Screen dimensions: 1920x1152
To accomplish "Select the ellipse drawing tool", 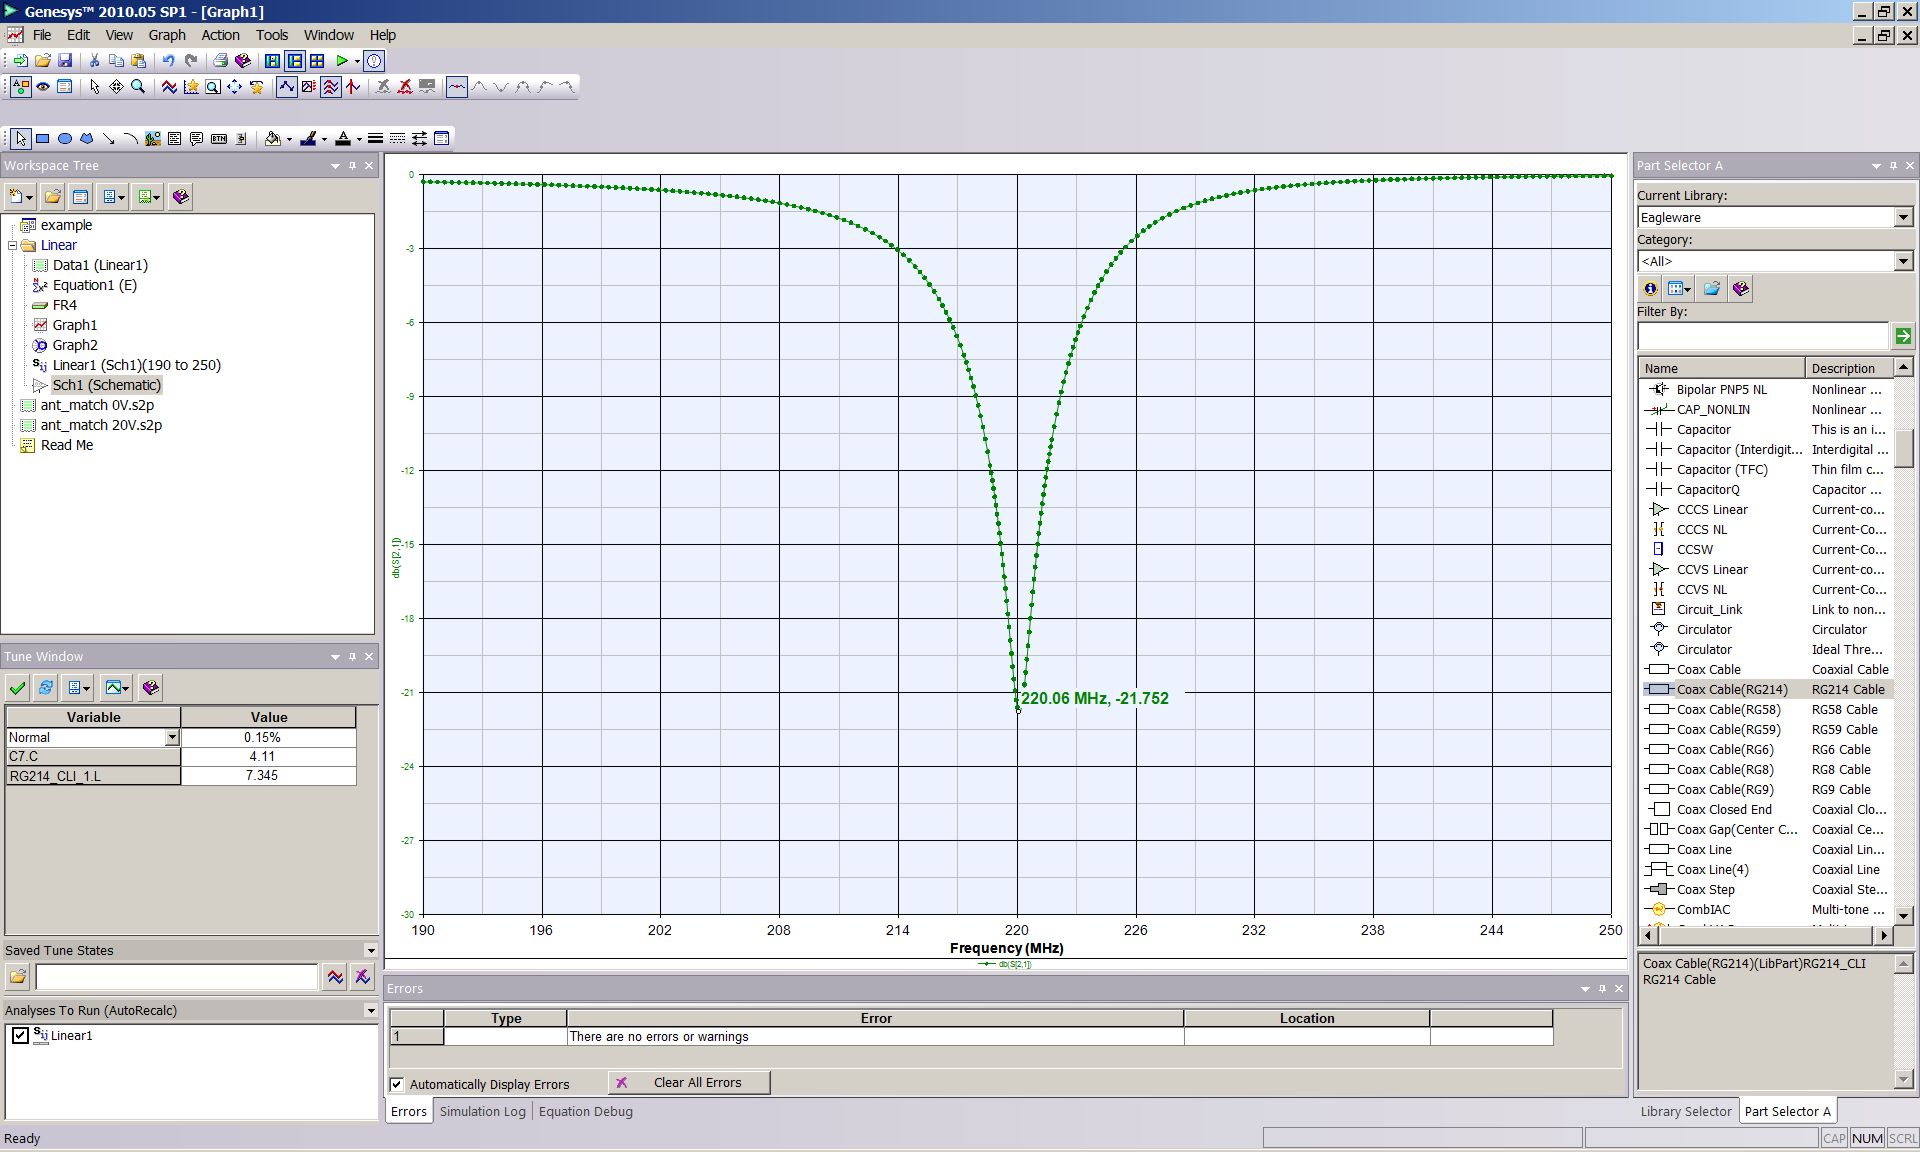I will click(65, 139).
